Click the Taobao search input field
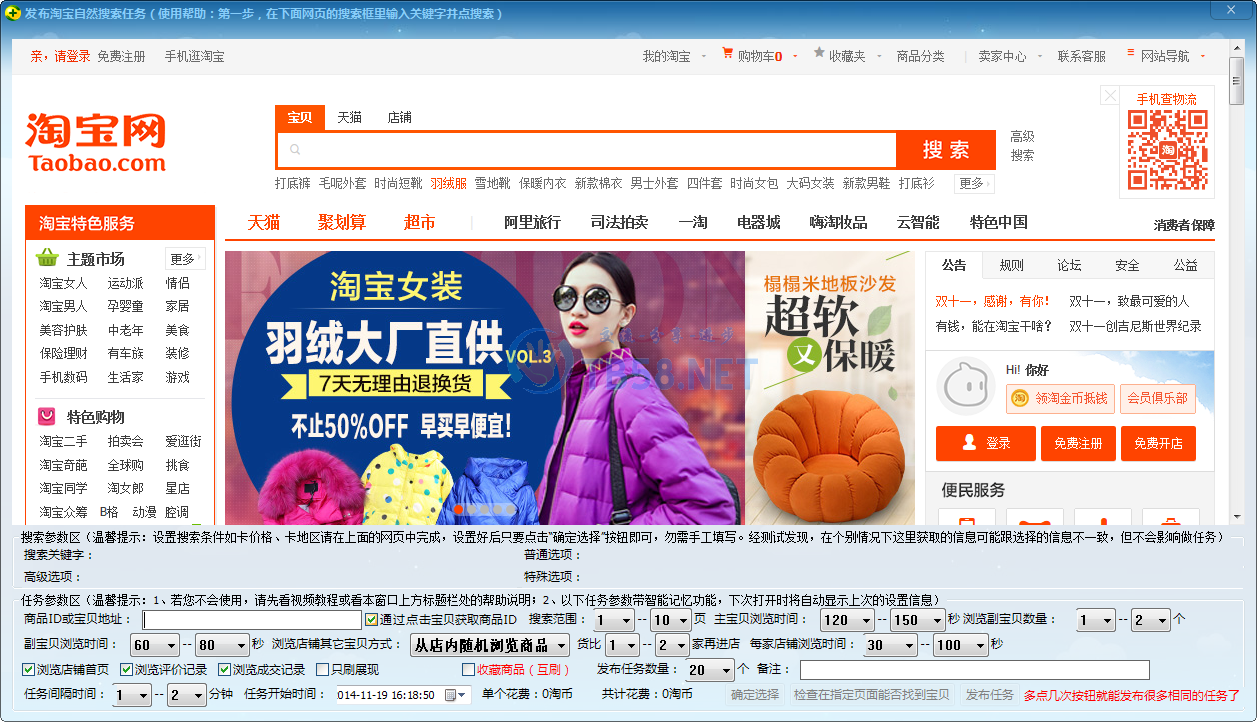 (587, 150)
